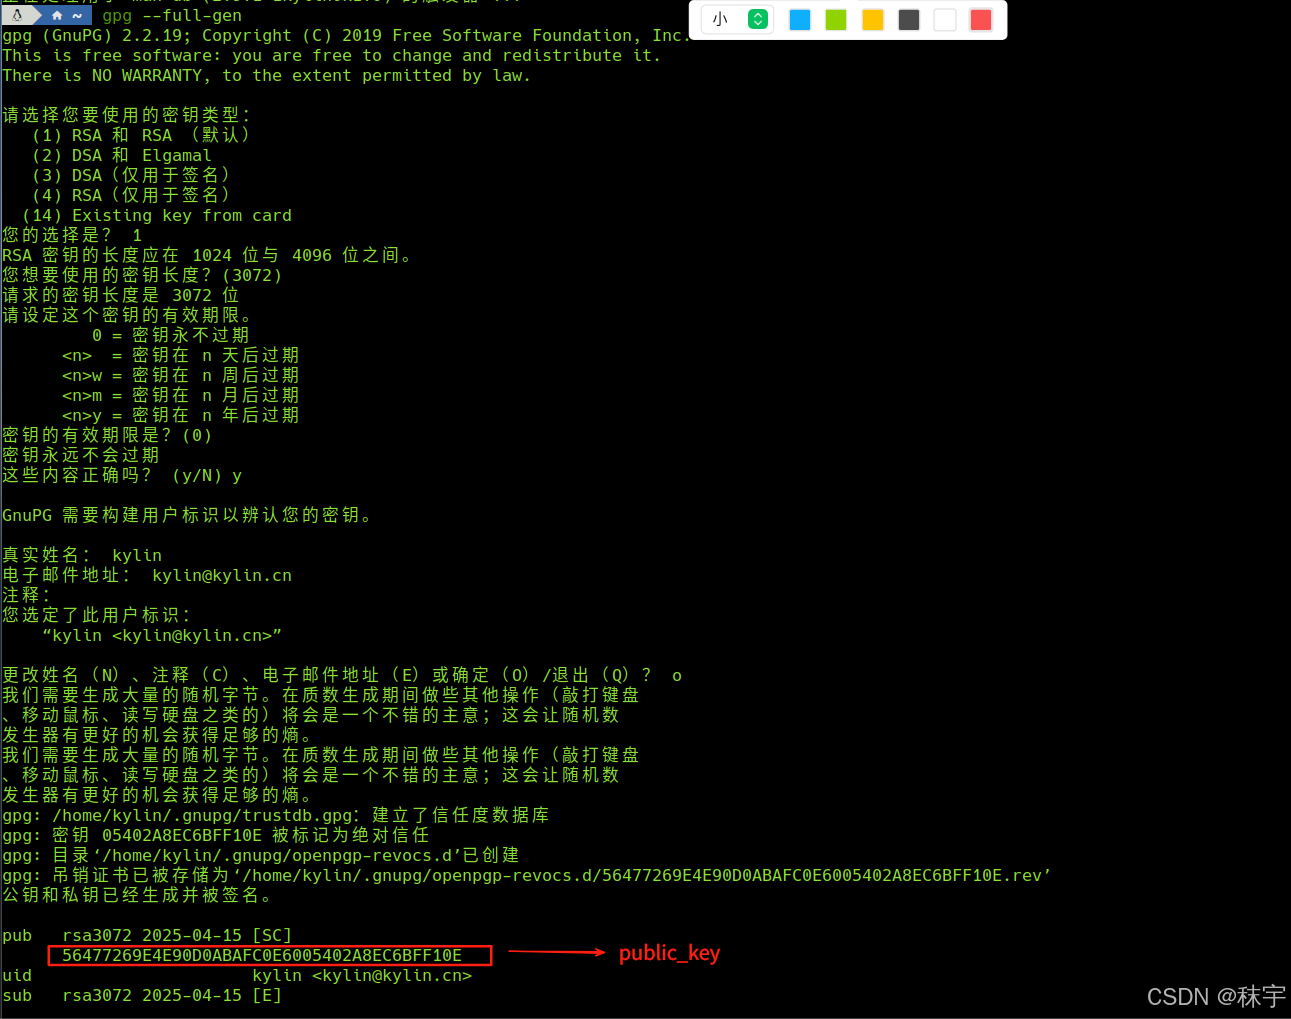Viewport: 1291px width, 1019px height.
Task: Click the line 请求的密钥长度是 3072 位
Action: [121, 295]
